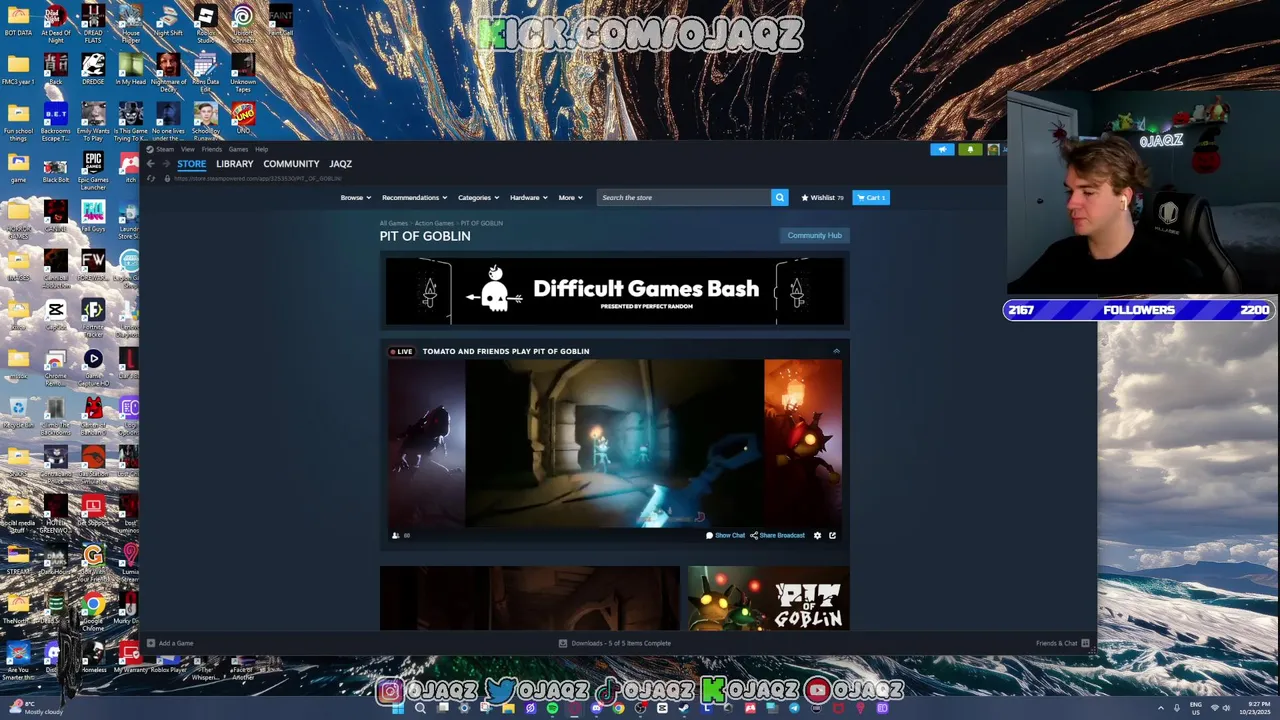Go back with Steam's back arrow

151,164
